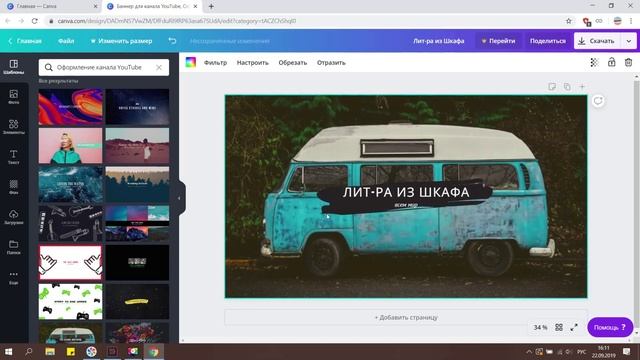Viewport: 640px width, 360px height.
Task: Open Chrome from the taskbar
Action: (x=153, y=351)
